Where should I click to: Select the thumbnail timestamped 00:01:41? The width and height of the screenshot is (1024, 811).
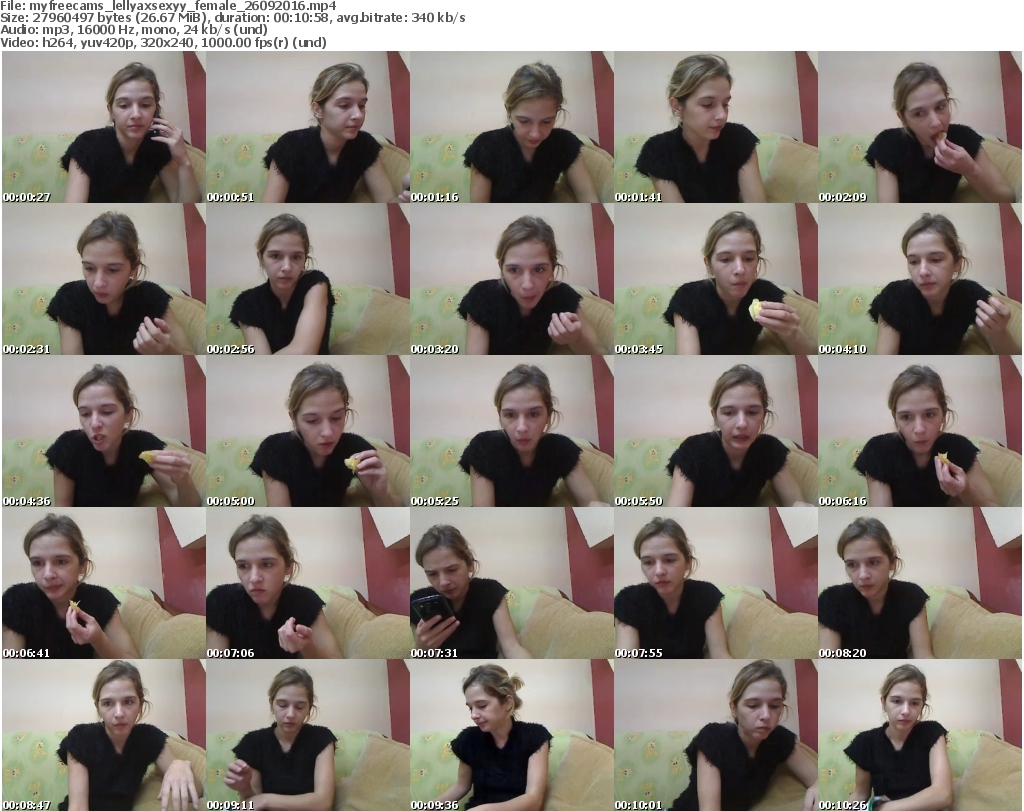[x=716, y=127]
